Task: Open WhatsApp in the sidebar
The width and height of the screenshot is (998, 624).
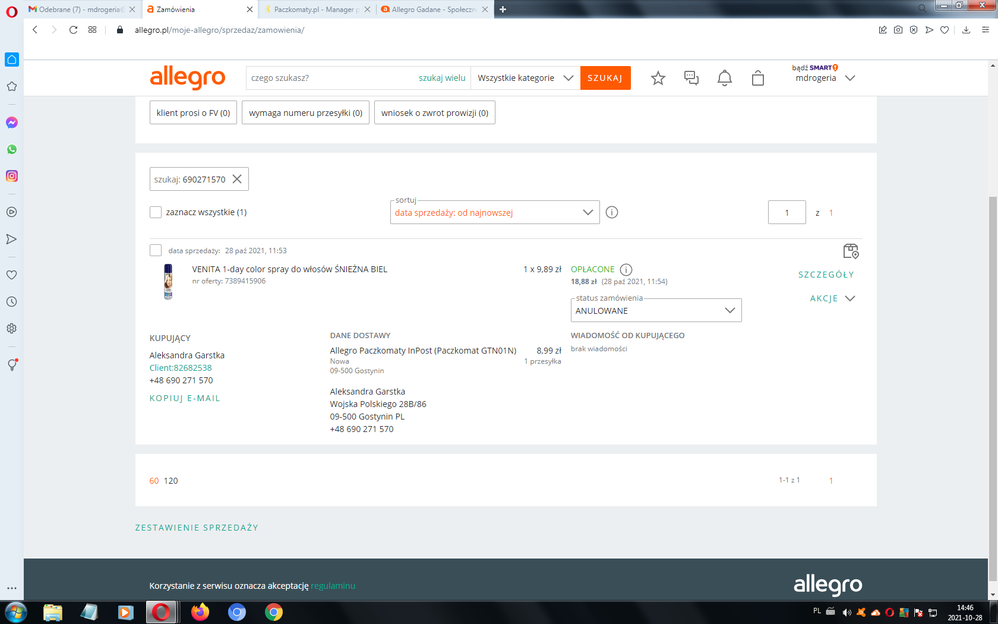Action: (x=11, y=149)
